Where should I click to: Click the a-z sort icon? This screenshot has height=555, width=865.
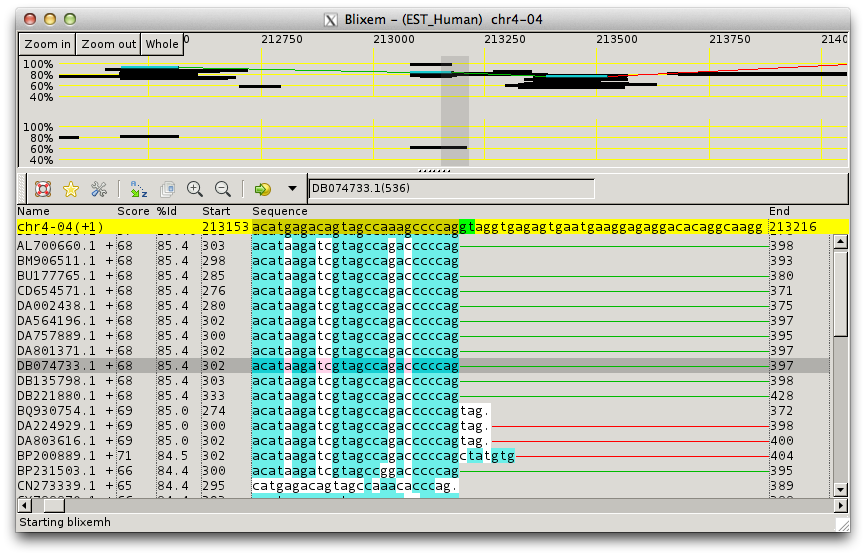click(x=138, y=189)
